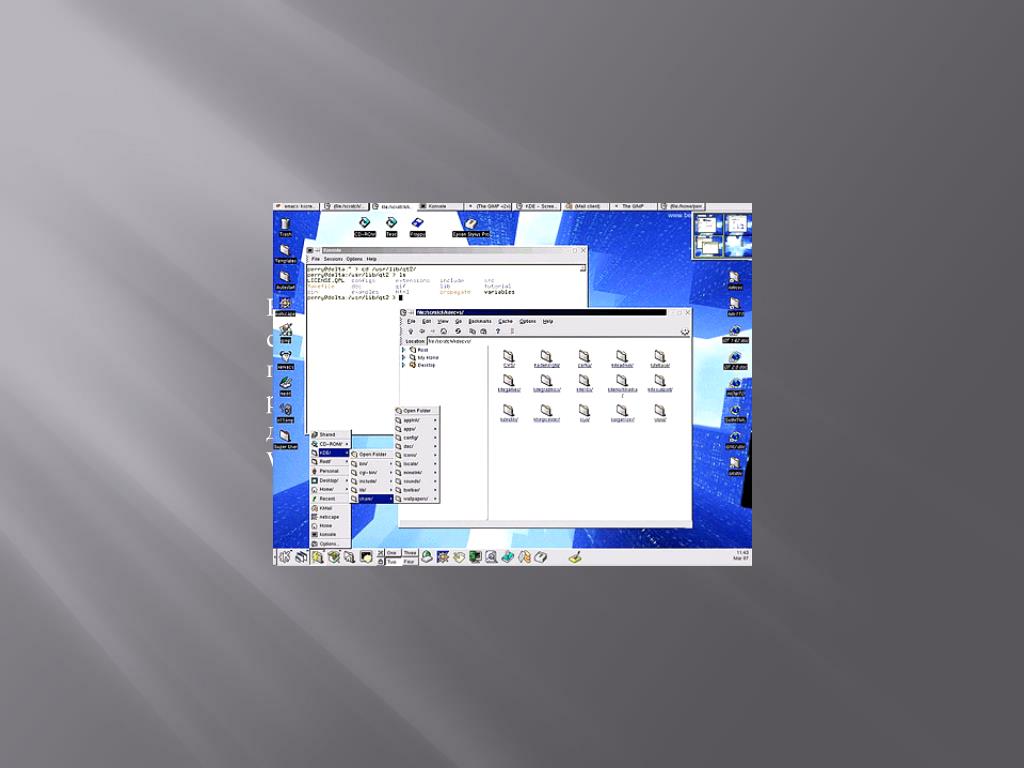Click the lock screen icon beside desktop buttons
Viewport: 1024px width, 768px height.
pyautogui.click(x=381, y=561)
